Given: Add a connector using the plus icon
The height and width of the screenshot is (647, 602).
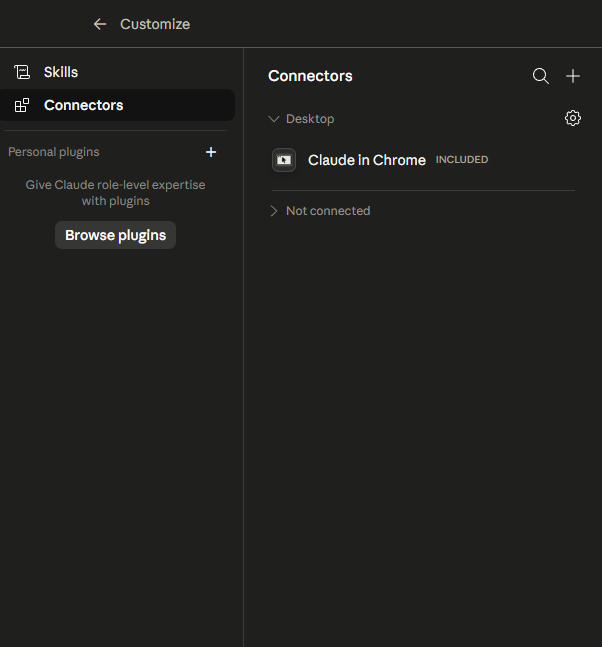Looking at the screenshot, I should tap(573, 76).
